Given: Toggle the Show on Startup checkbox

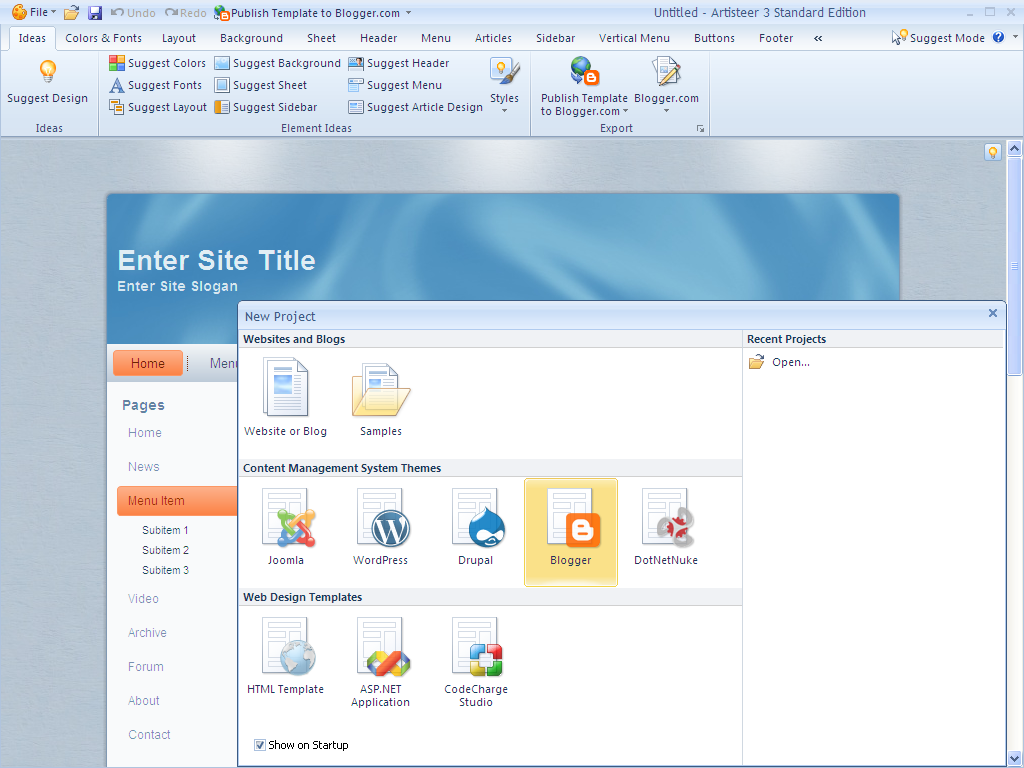Looking at the screenshot, I should click(260, 745).
